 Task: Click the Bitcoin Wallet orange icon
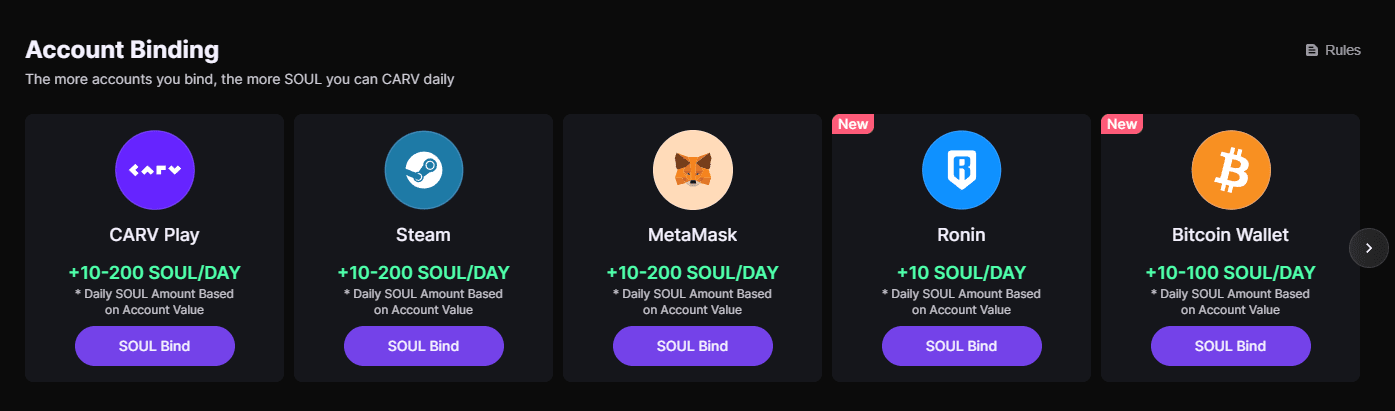(1230, 170)
